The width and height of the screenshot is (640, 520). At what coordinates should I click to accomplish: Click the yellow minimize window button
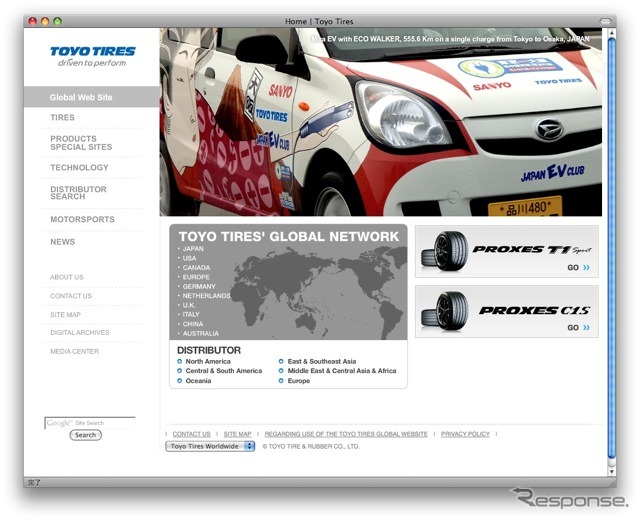pyautogui.click(x=45, y=21)
